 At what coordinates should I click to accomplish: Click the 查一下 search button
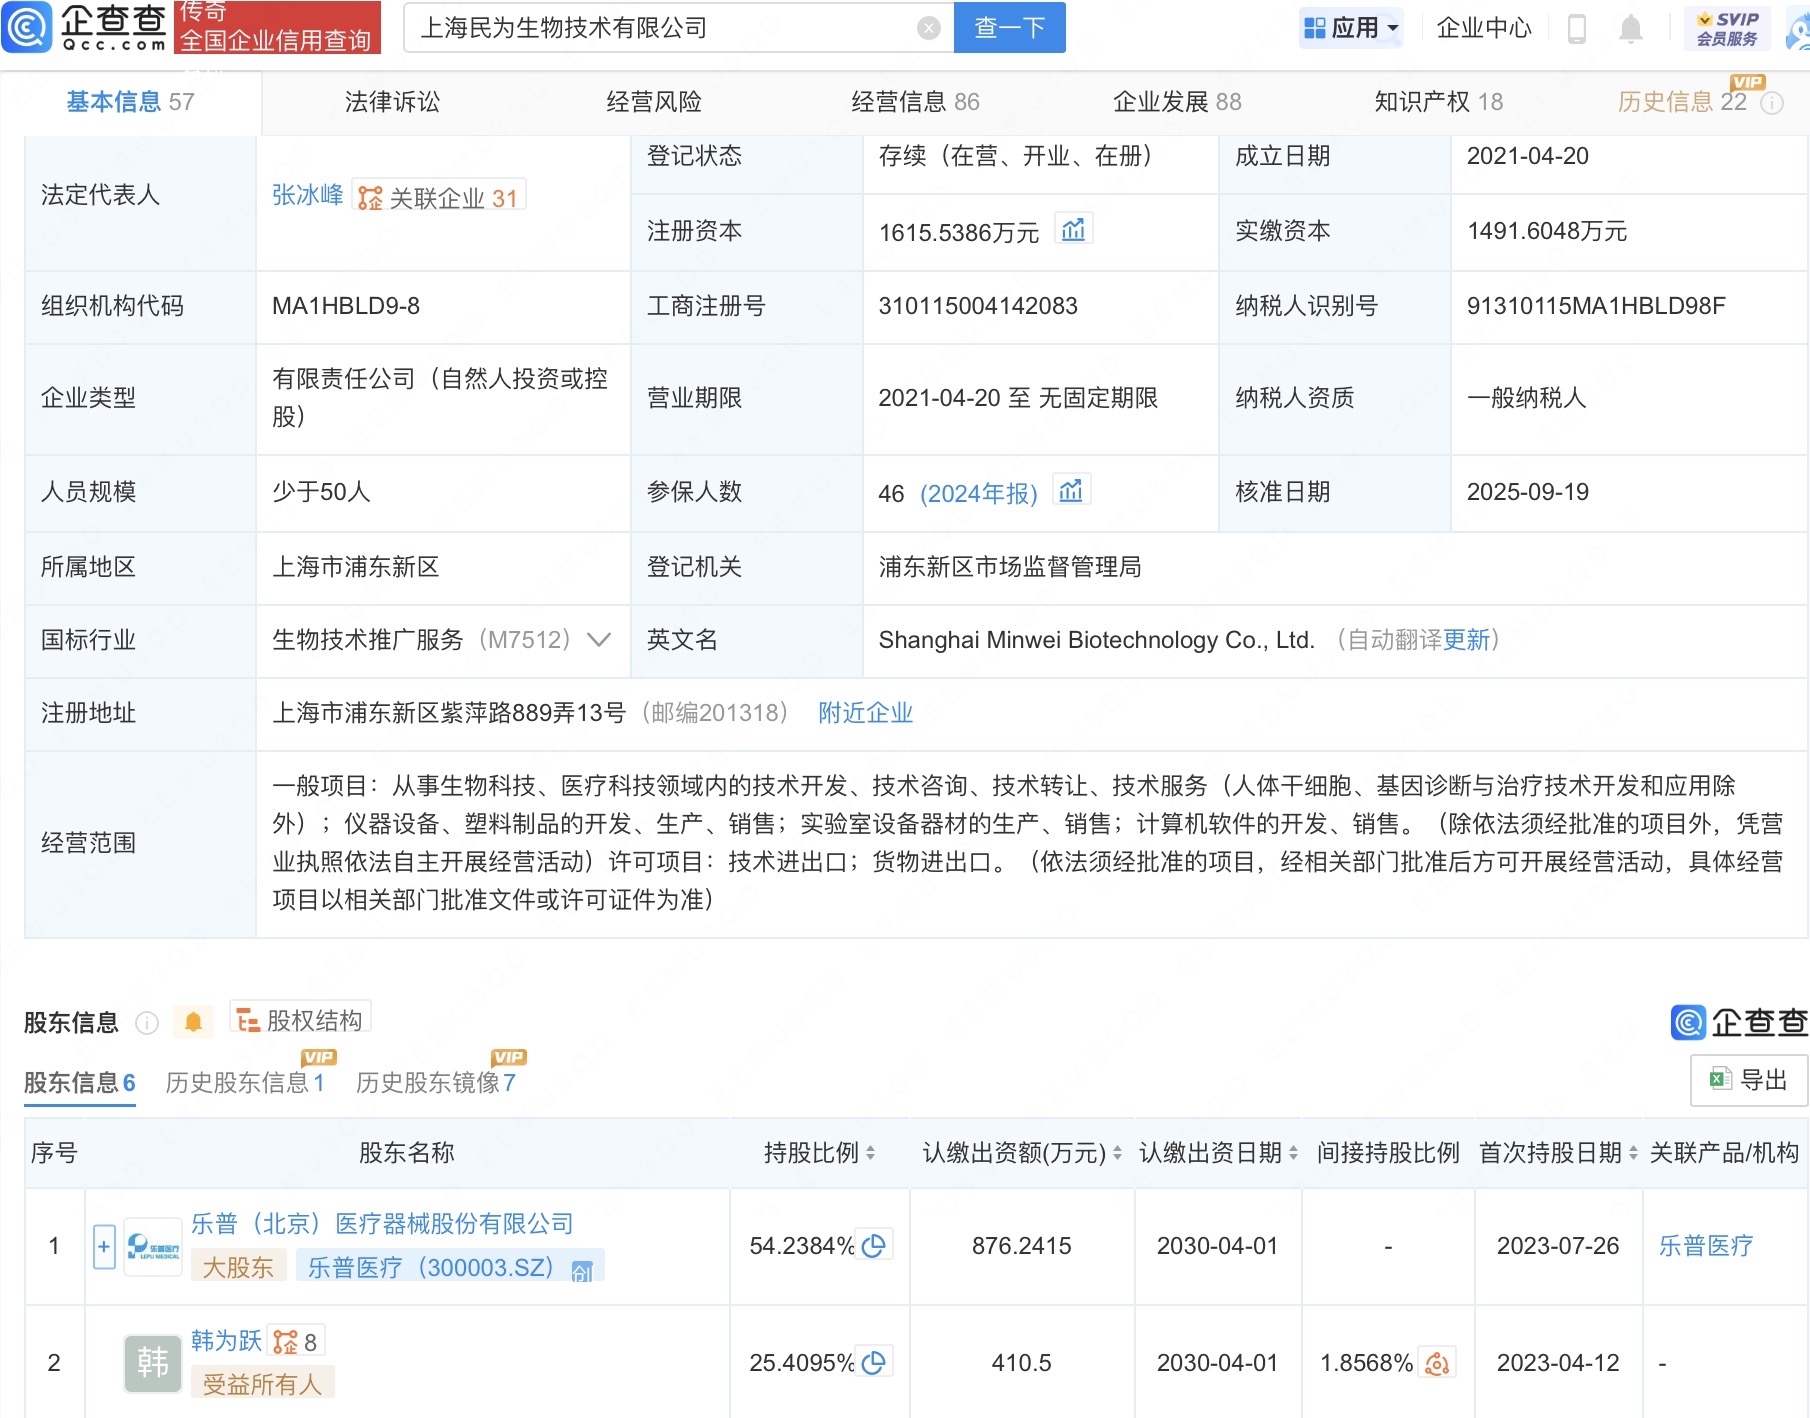click(x=1009, y=28)
